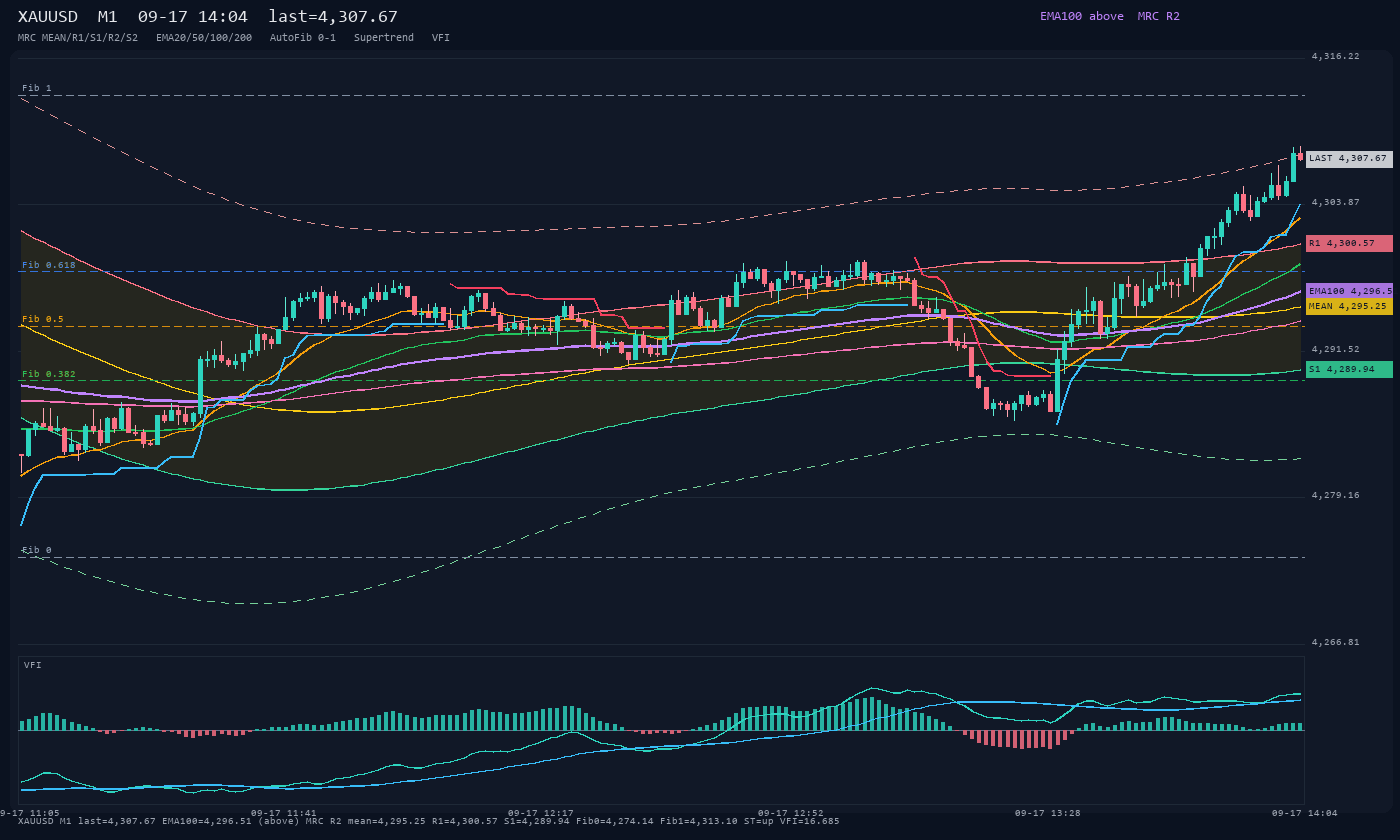Screen dimensions: 1400x840
Task: Click the EMA100 4,296.5 axis label
Action: click(x=1349, y=291)
